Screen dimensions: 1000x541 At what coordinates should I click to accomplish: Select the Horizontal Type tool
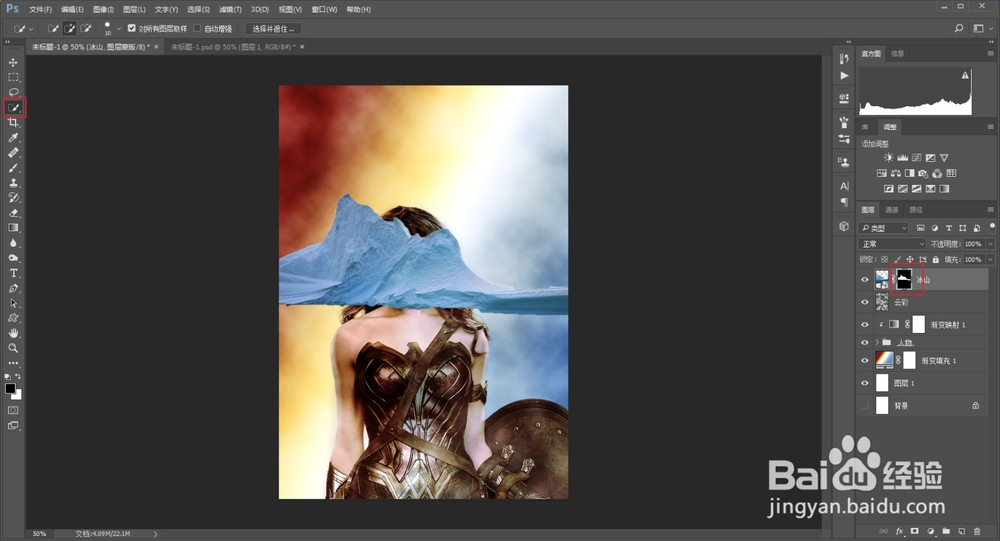click(13, 273)
